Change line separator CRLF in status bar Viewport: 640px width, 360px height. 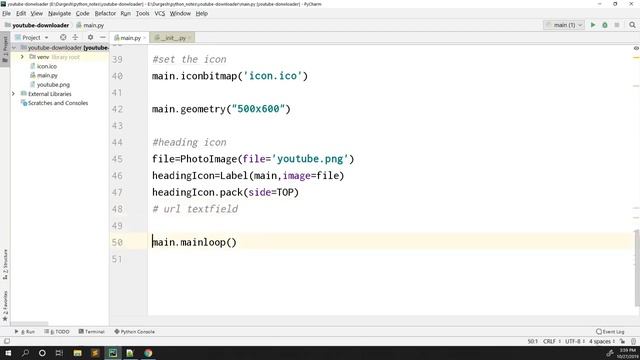551,341
